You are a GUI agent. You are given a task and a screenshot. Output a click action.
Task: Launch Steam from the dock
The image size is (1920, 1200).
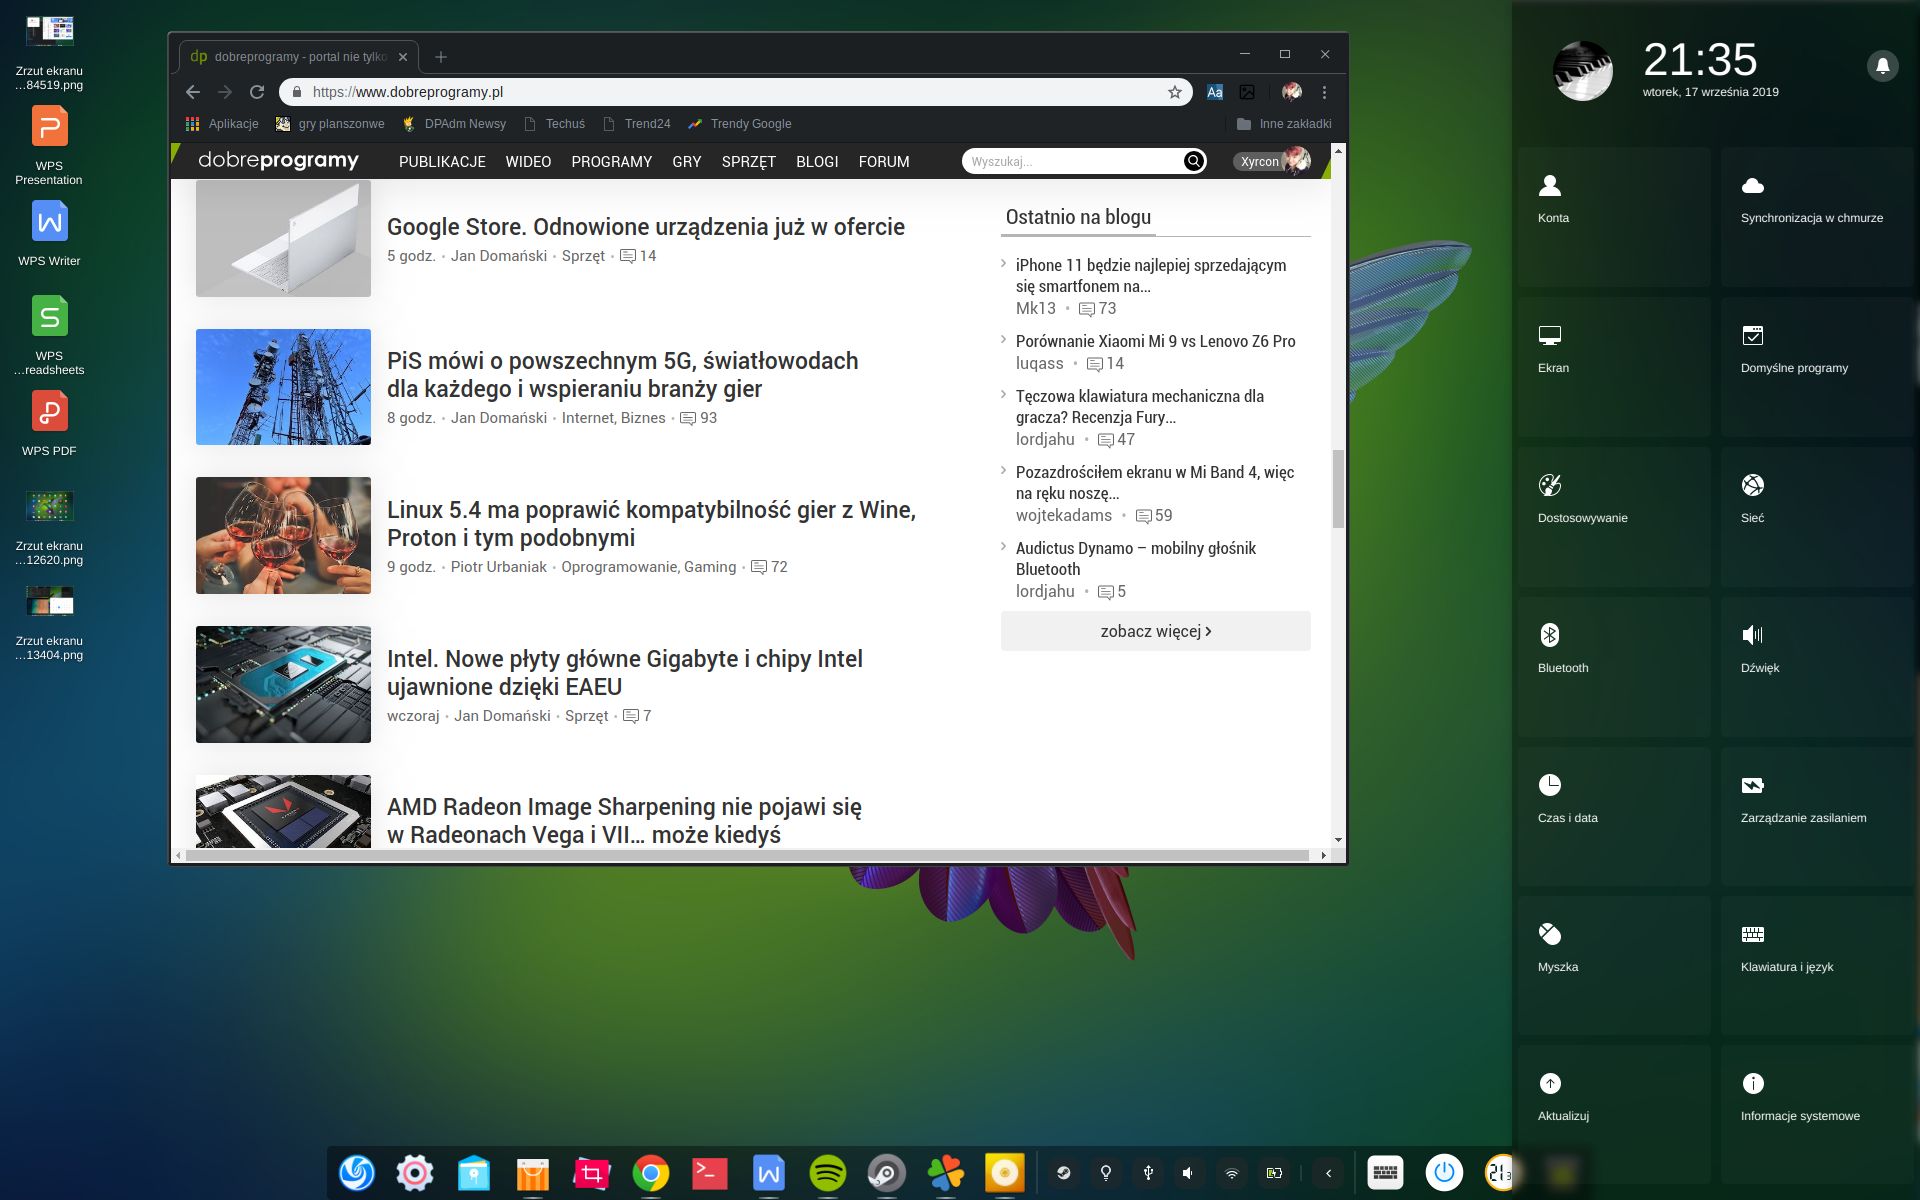click(x=885, y=1172)
